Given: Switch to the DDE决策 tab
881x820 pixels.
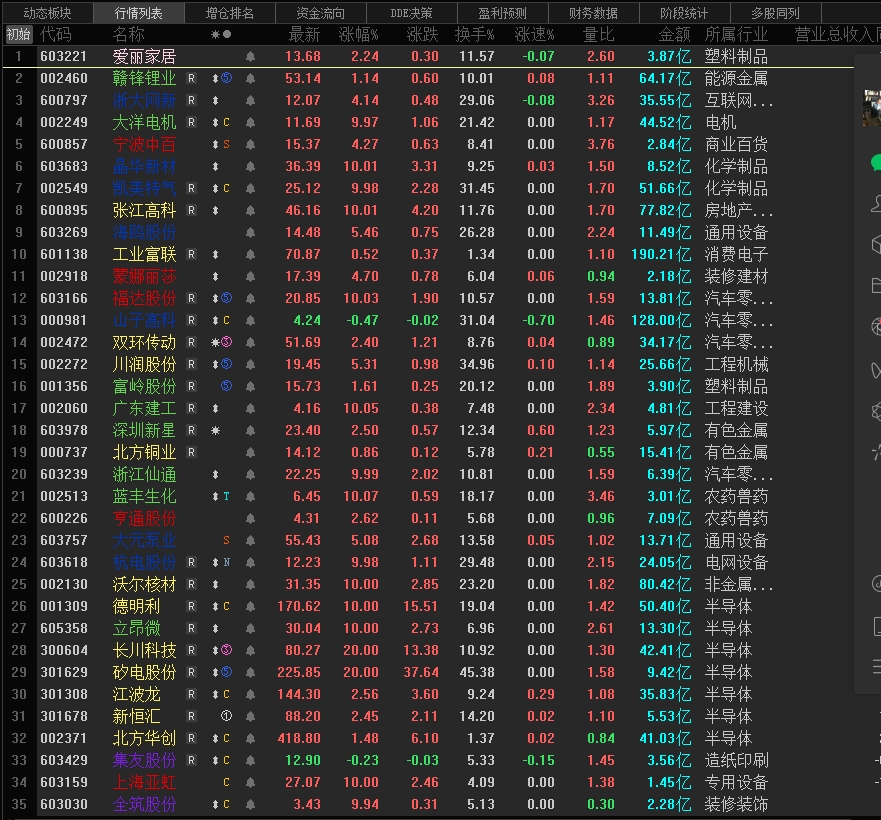Looking at the screenshot, I should (411, 12).
